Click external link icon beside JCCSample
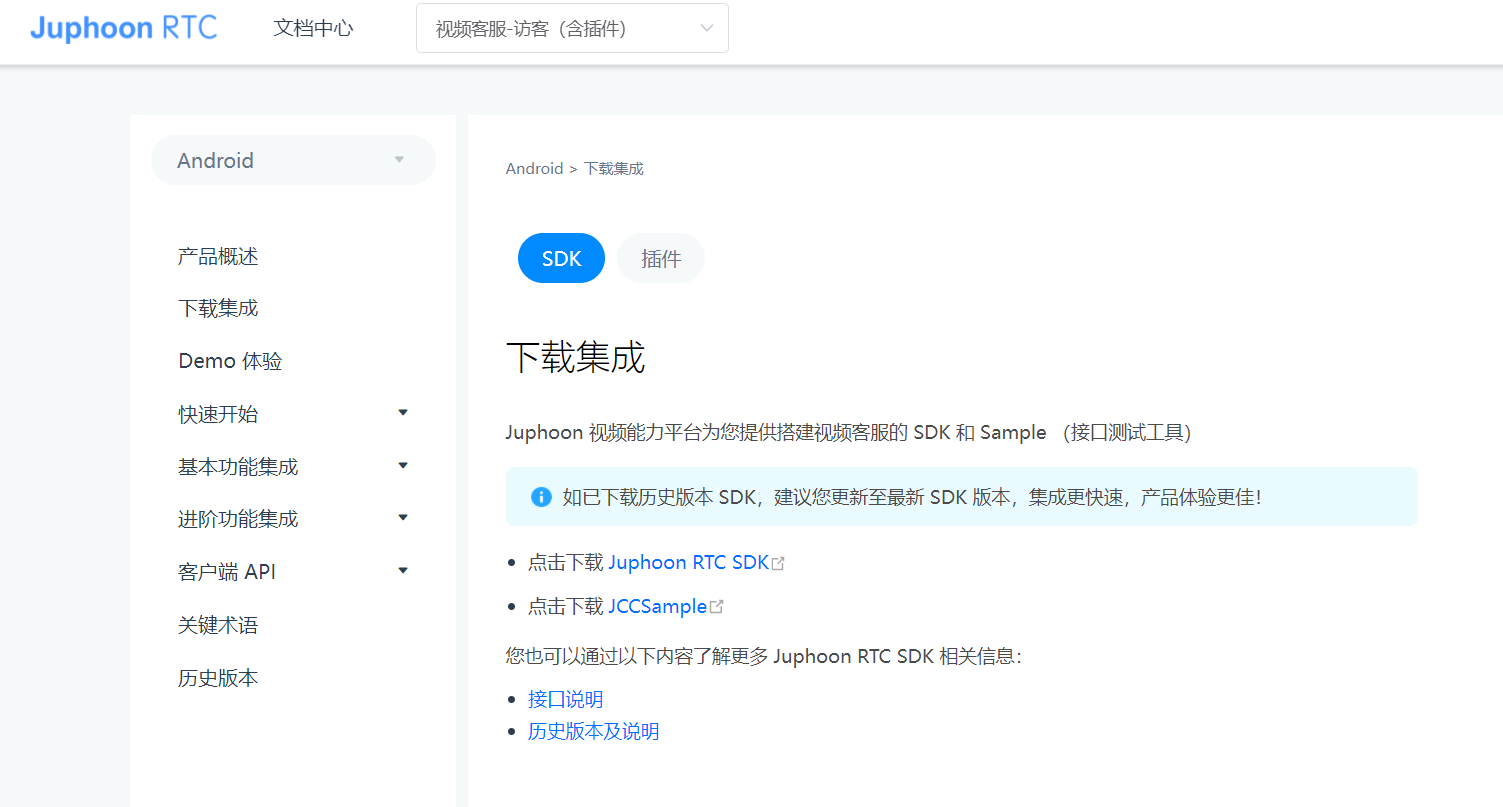The width and height of the screenshot is (1503, 807). [x=716, y=607]
